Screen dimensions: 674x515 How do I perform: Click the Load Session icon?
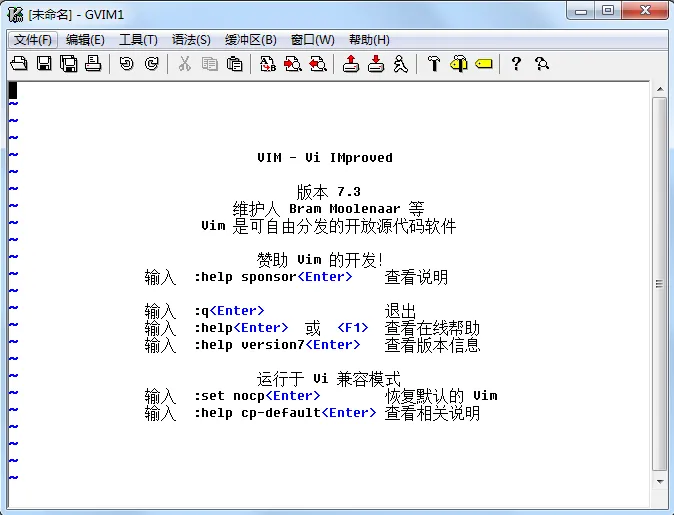(351, 64)
